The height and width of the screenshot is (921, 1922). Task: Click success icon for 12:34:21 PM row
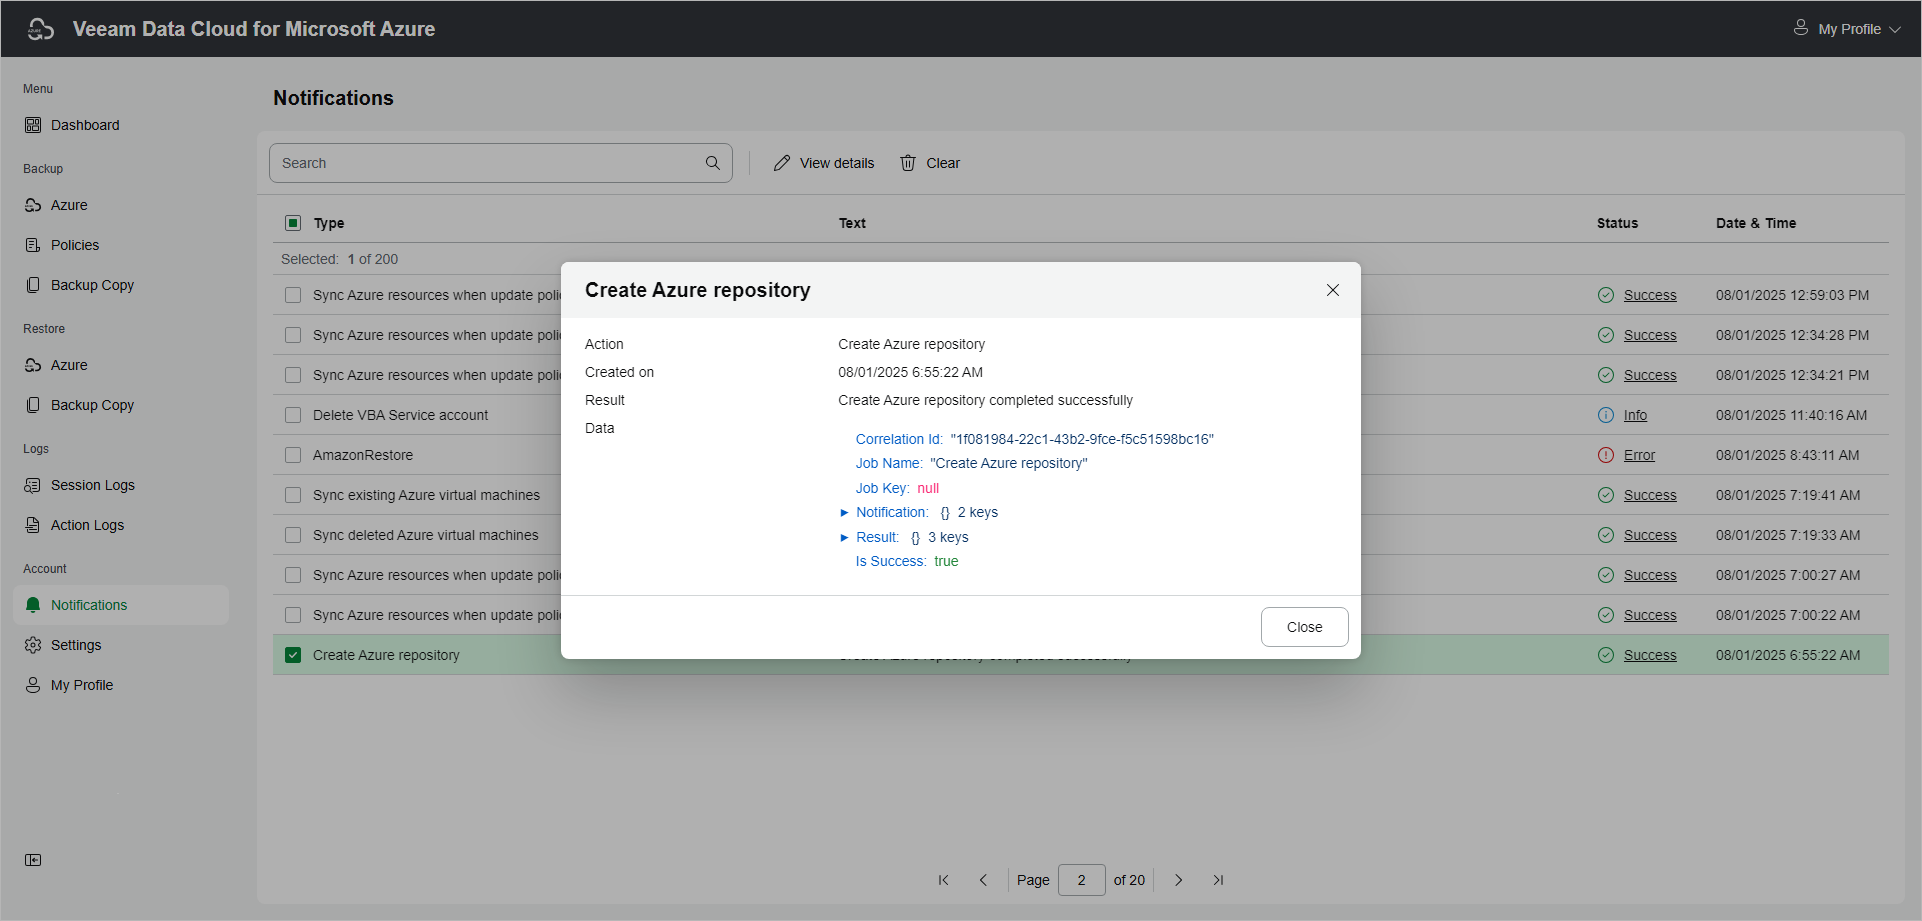1606,375
